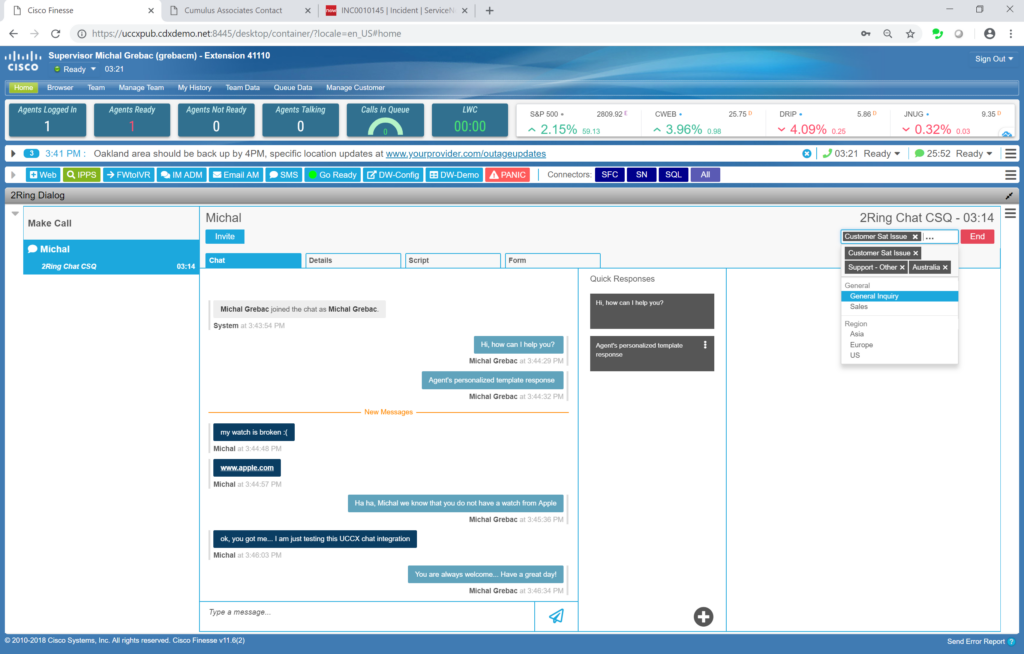This screenshot has height=654, width=1024.
Task: Open the Queue Data menu
Action: [x=292, y=88]
